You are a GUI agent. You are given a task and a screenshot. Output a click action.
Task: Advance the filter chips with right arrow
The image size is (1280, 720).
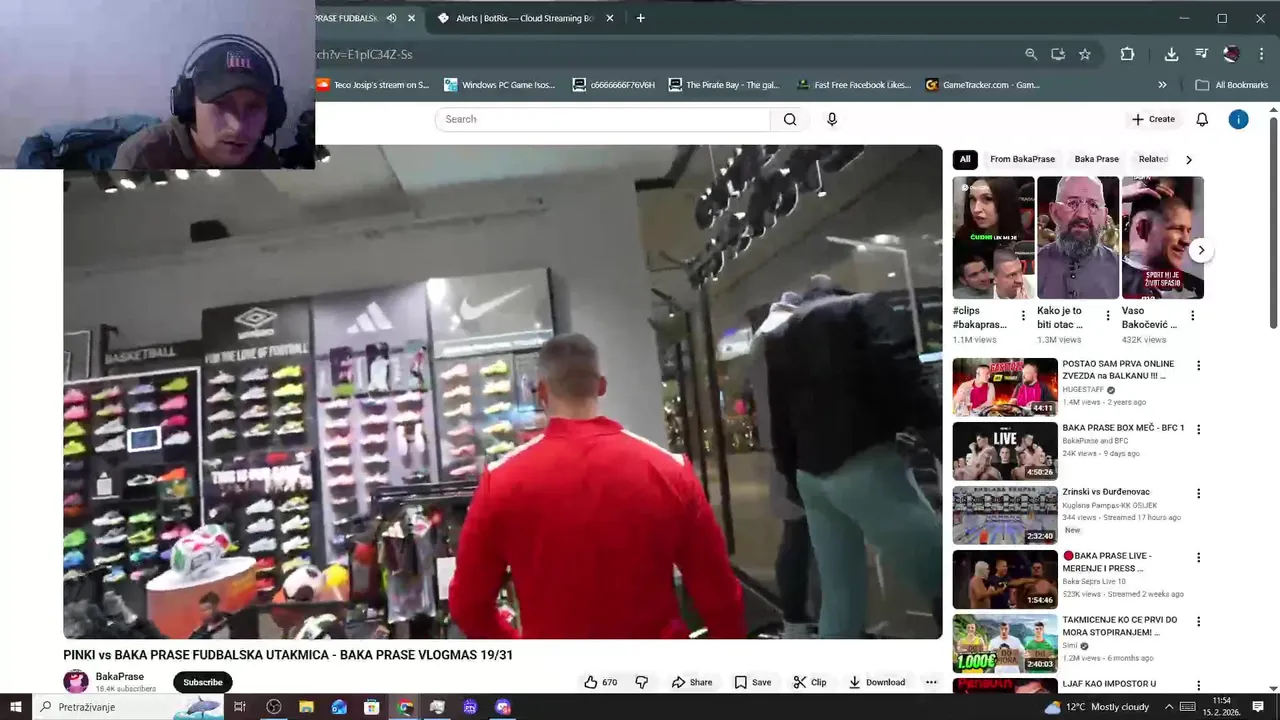(1188, 159)
